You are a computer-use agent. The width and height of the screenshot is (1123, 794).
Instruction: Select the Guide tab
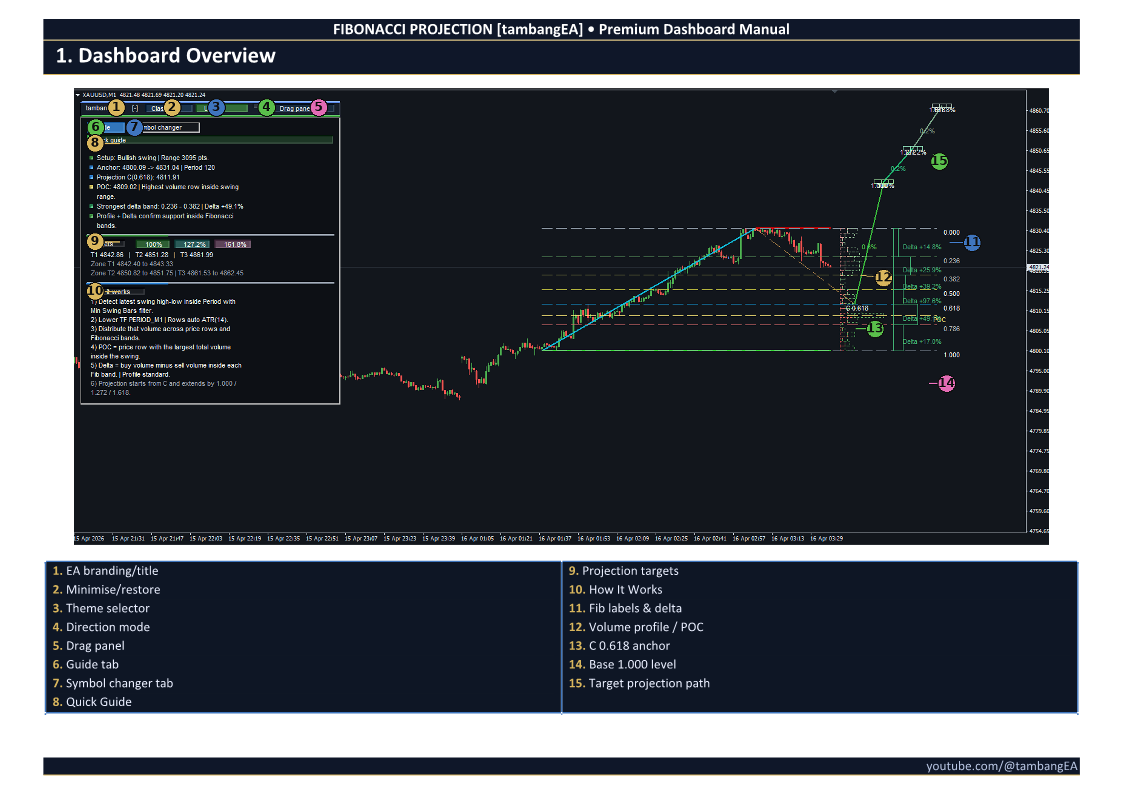coord(107,128)
